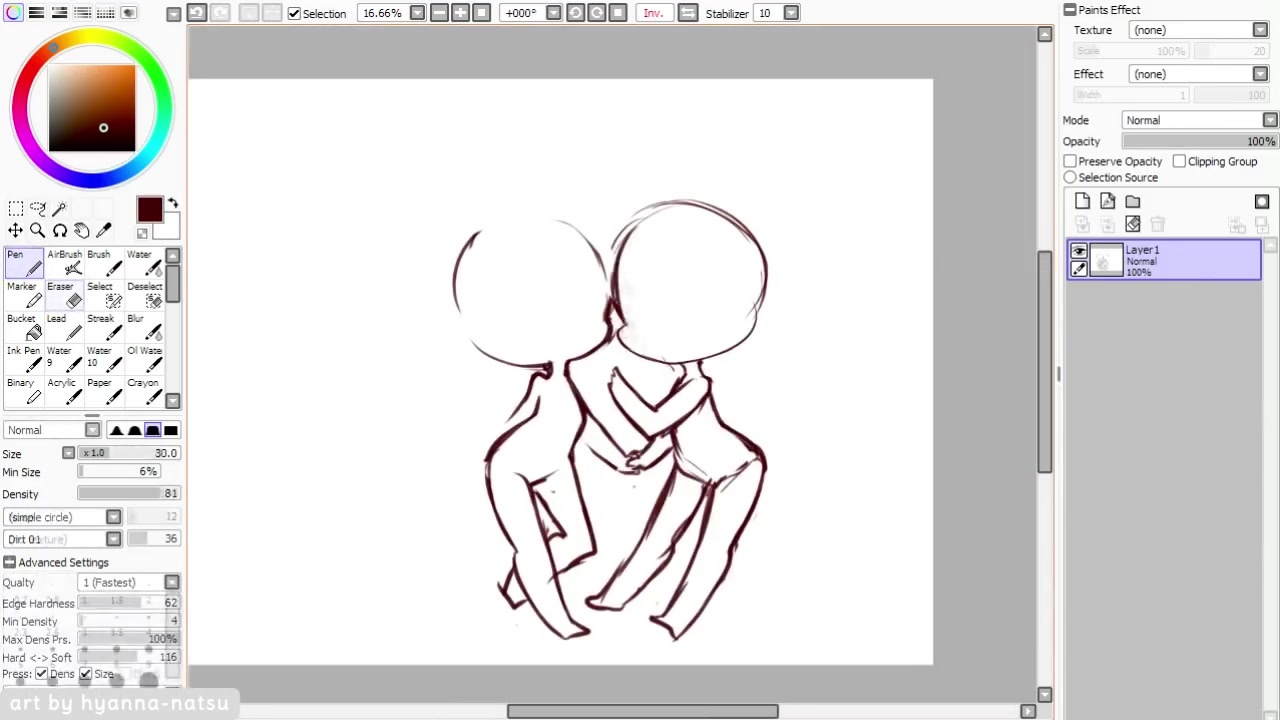Create a new layer folder
Image resolution: width=1280 pixels, height=720 pixels.
(1132, 201)
